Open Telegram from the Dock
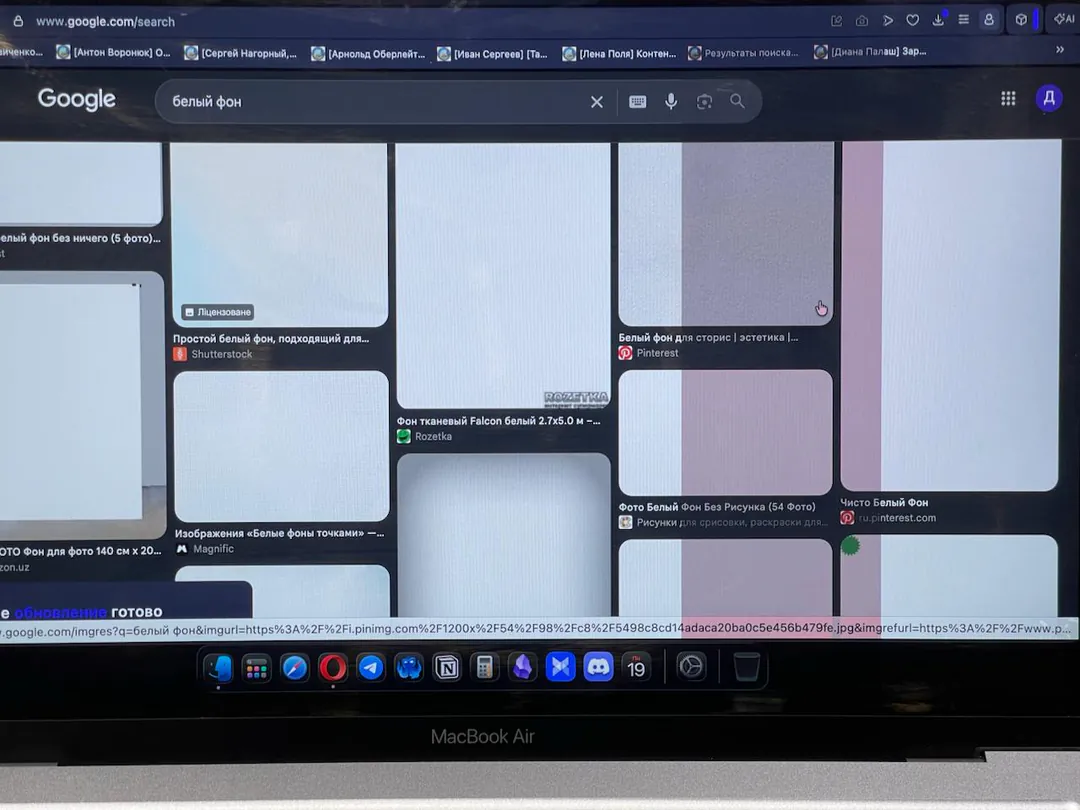The height and width of the screenshot is (810, 1080). [371, 667]
